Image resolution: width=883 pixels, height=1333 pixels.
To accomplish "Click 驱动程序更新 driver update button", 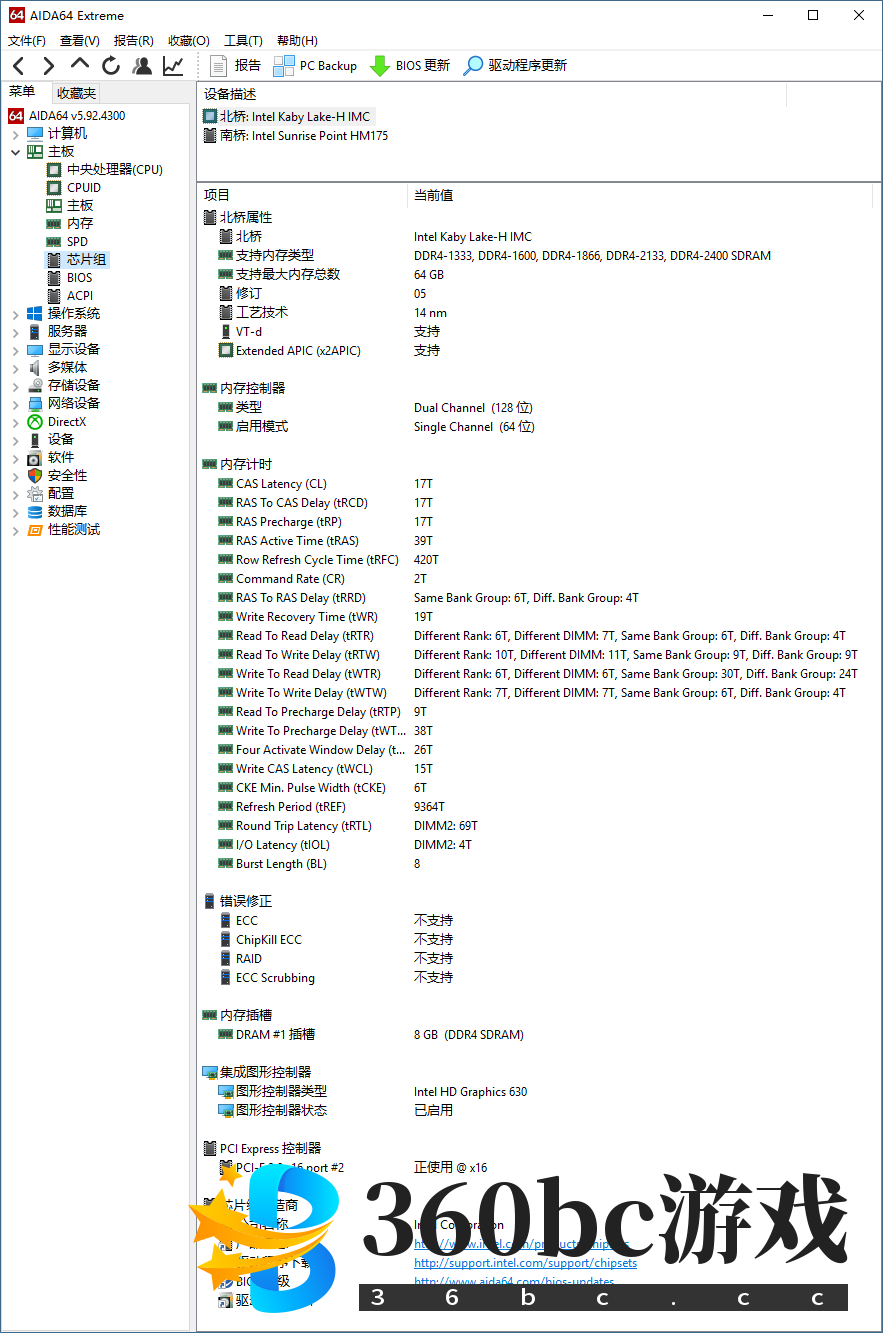I will click(x=515, y=66).
